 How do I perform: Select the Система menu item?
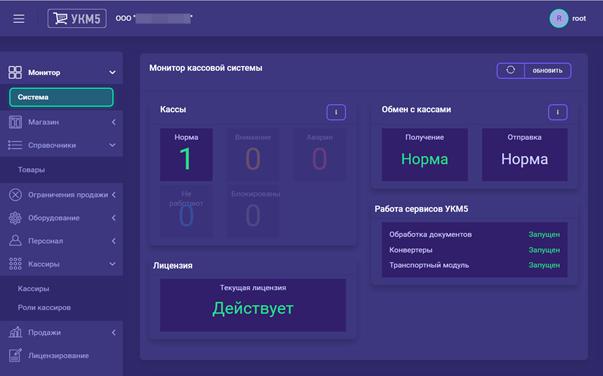point(61,97)
